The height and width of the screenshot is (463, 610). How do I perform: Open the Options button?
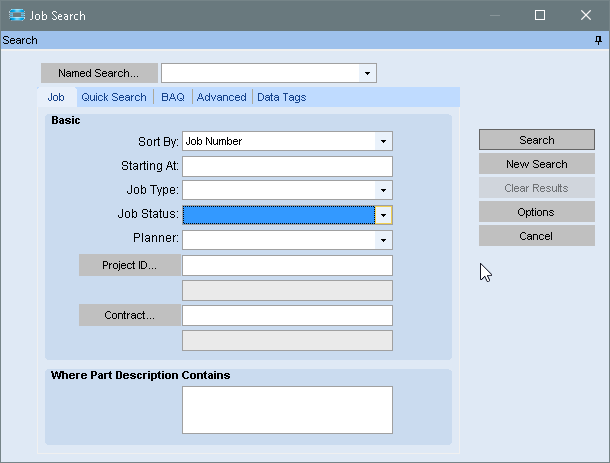(536, 212)
